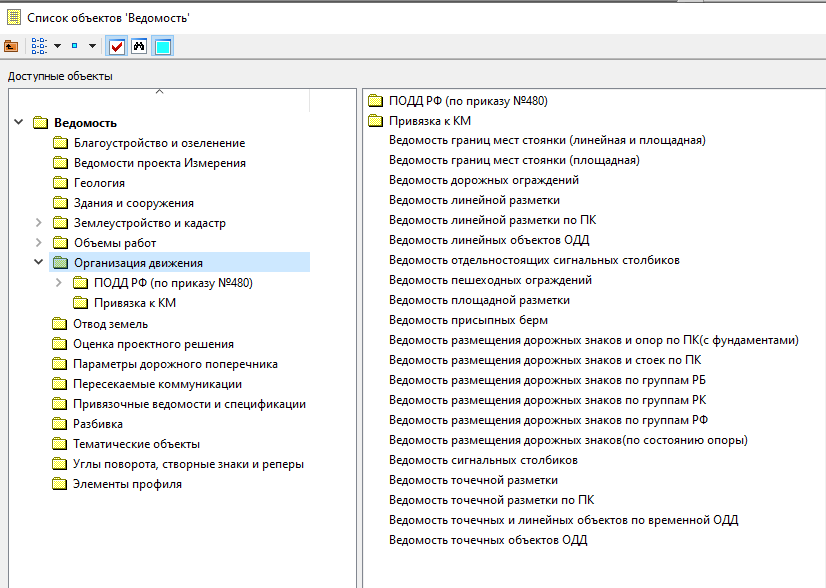826x588 pixels.
Task: Click the Отвод земель folder icon
Action: tap(59, 324)
